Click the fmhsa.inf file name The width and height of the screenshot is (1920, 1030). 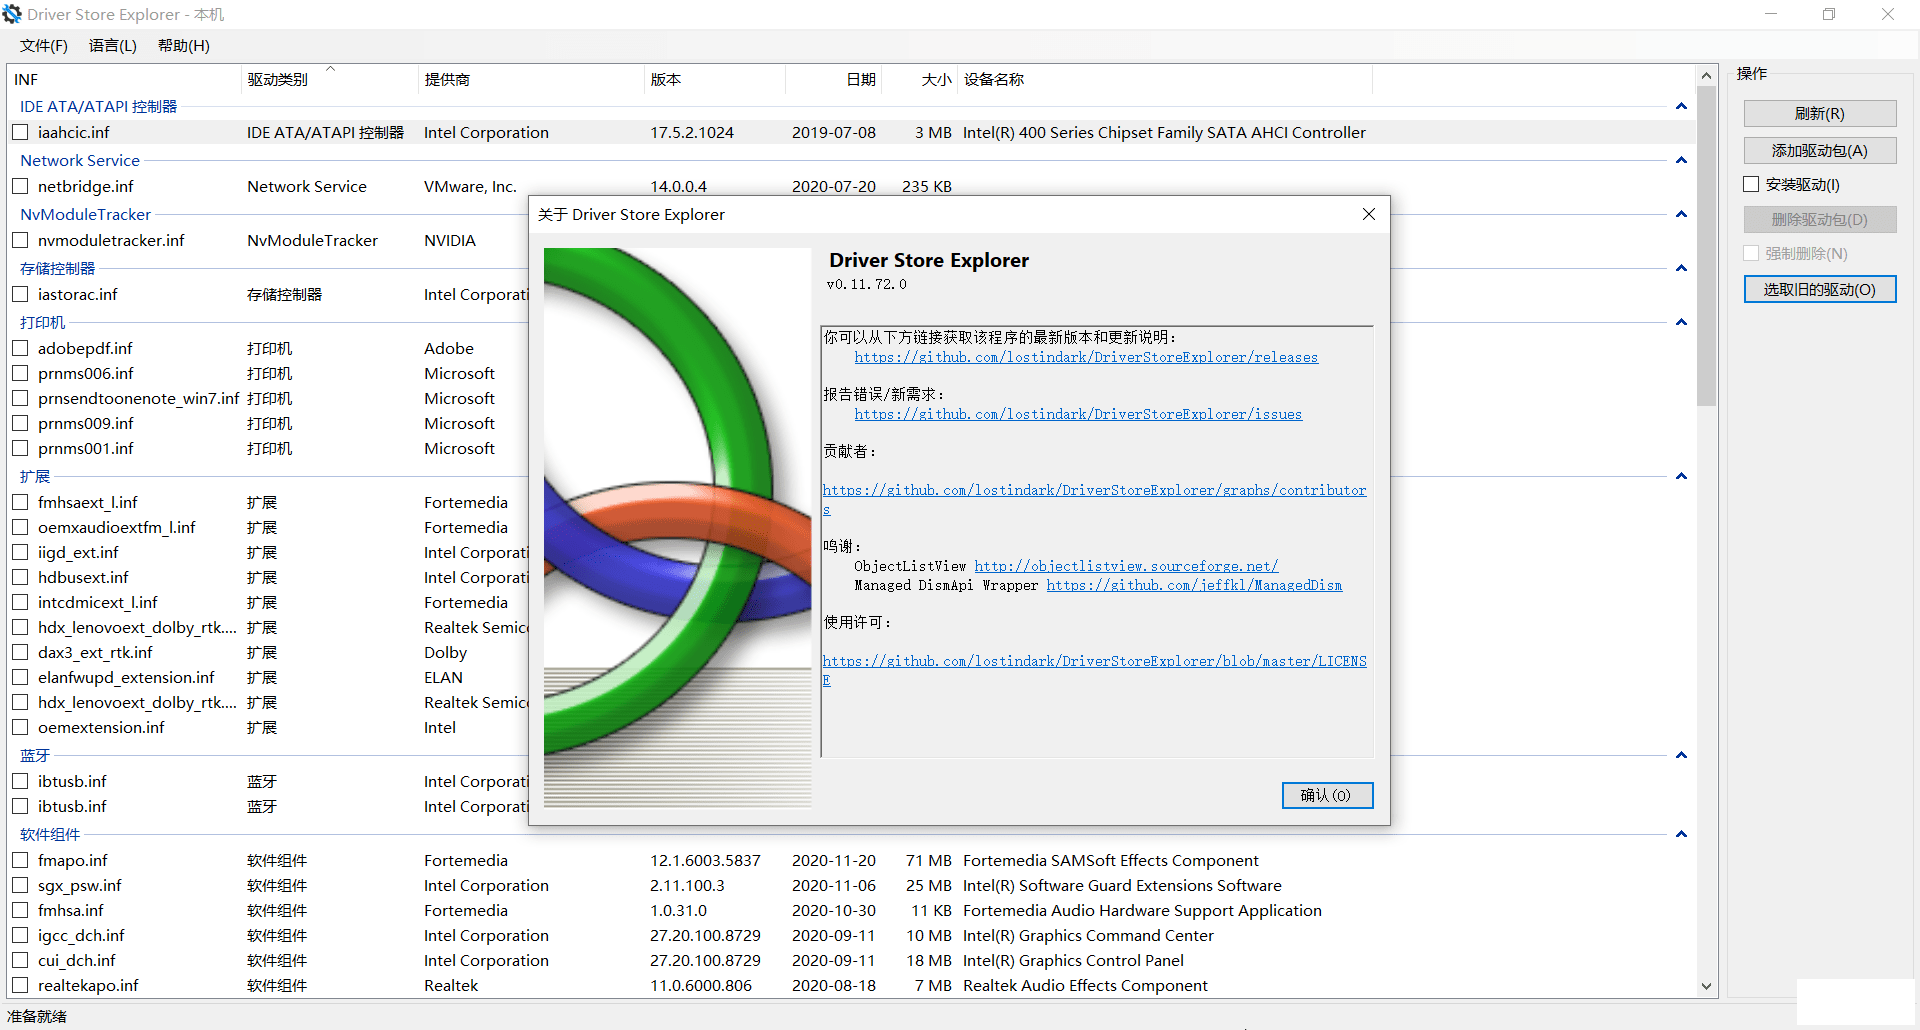71,910
